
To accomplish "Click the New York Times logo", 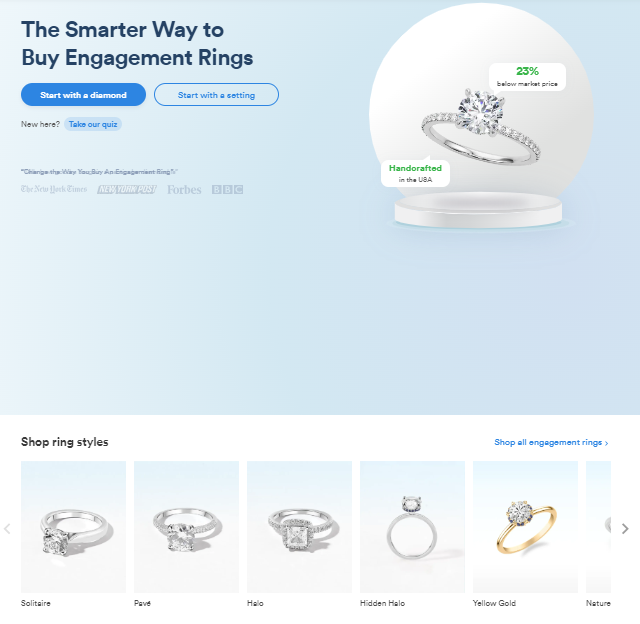I will point(54,189).
